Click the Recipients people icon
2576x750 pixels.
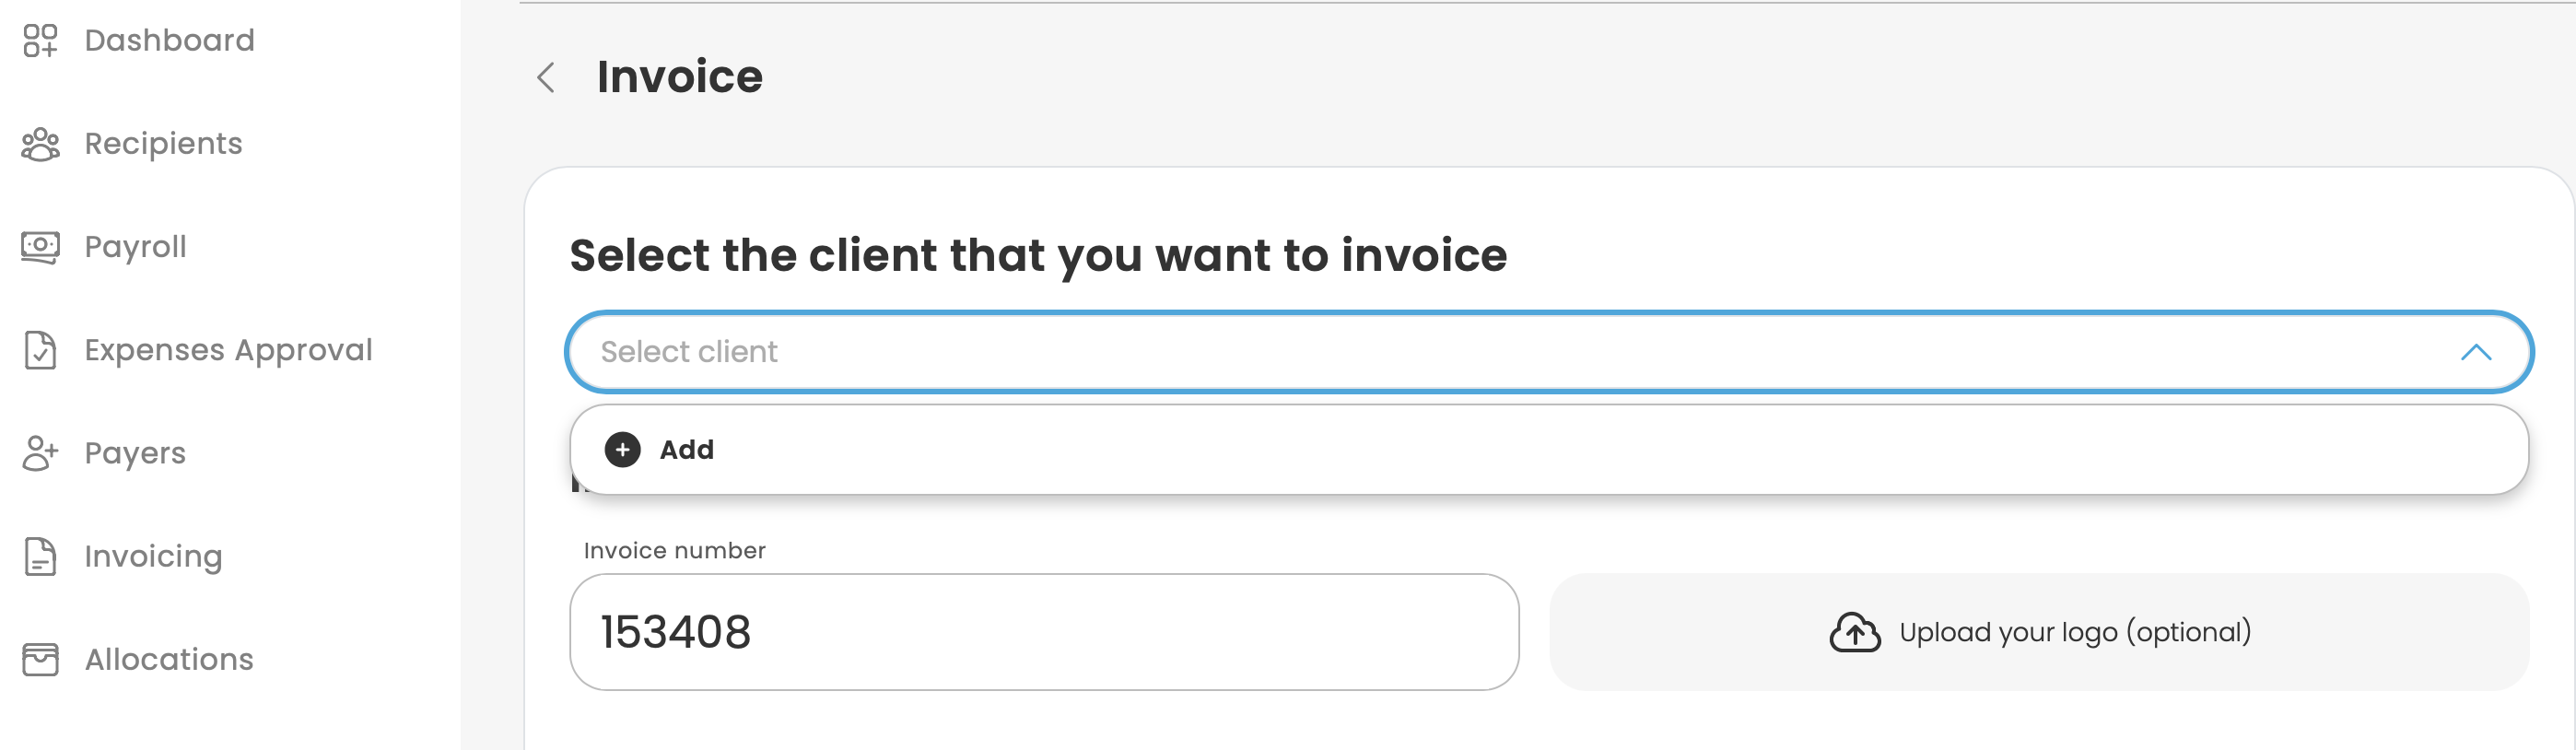[x=40, y=144]
